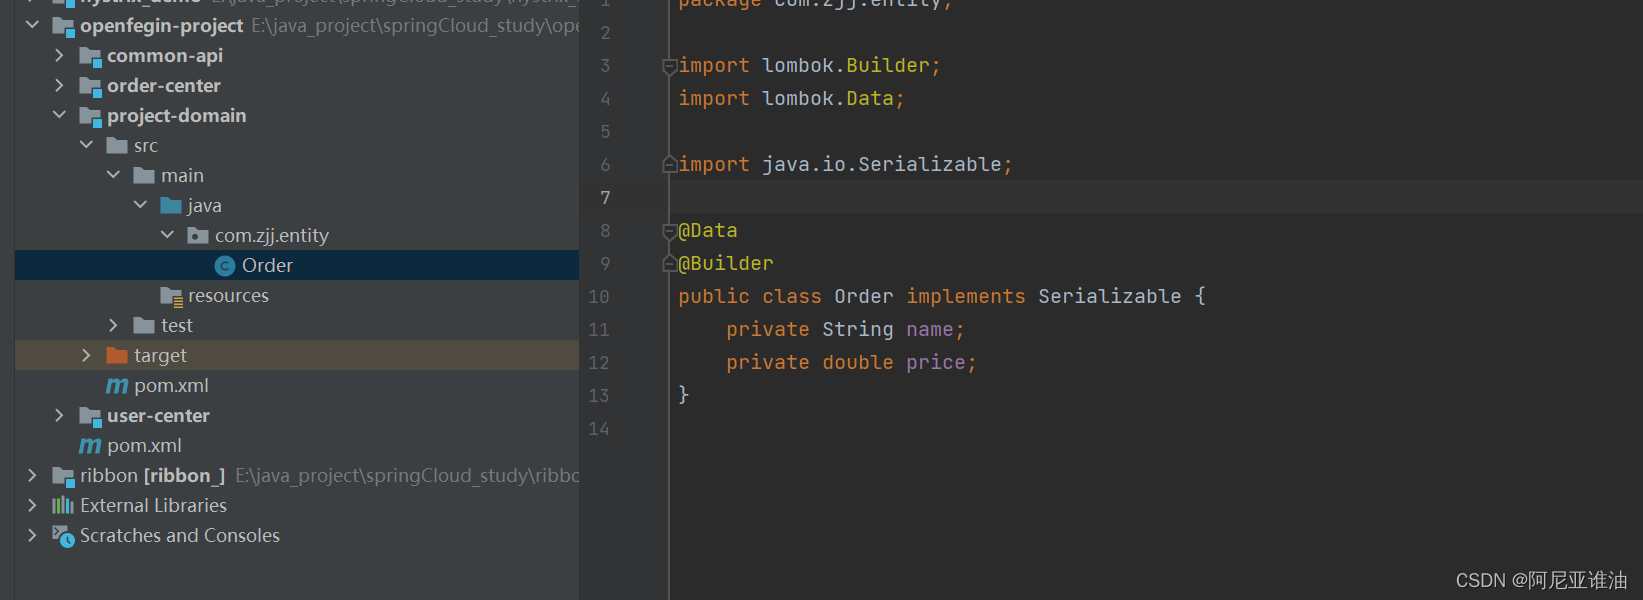1643x600 pixels.
Task: Click the test folder icon
Action: click(144, 325)
